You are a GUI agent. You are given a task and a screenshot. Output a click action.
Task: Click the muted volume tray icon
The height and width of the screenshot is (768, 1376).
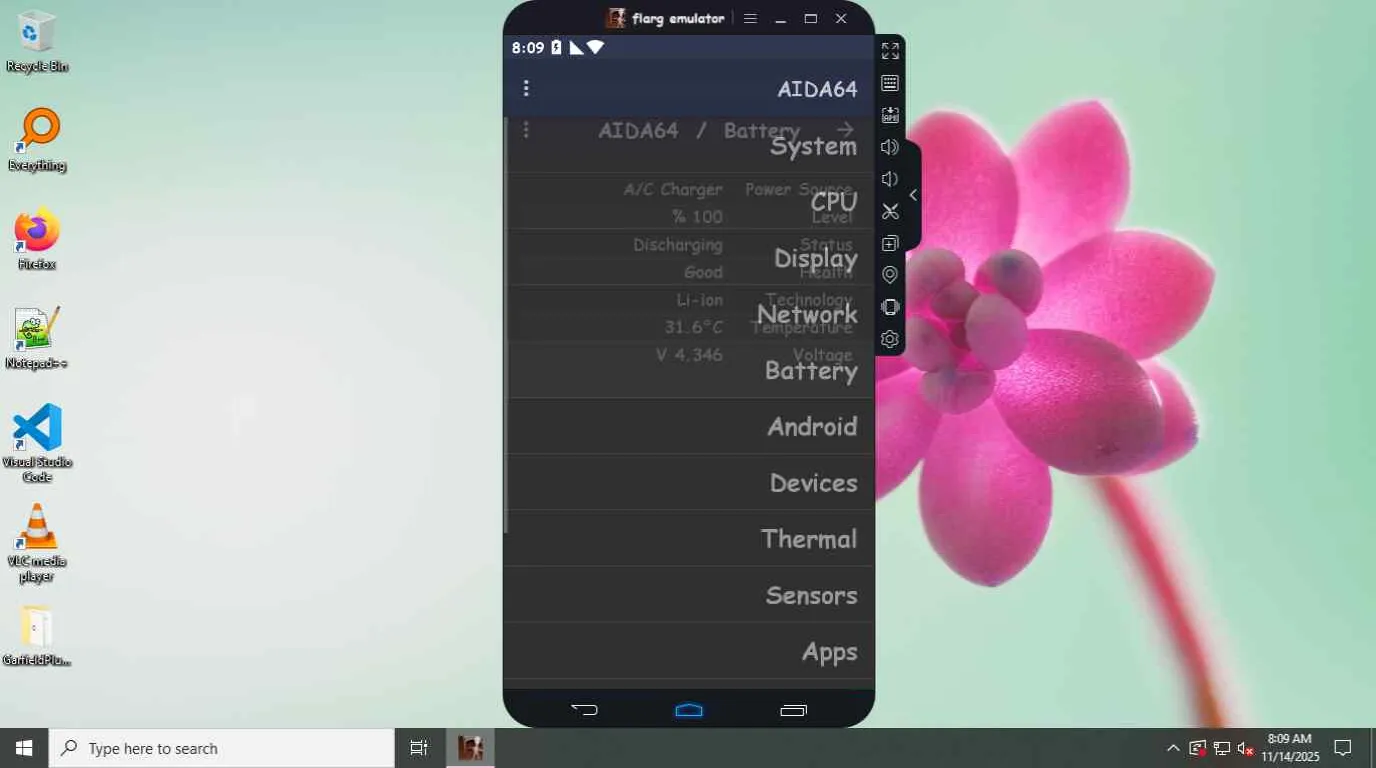point(1246,748)
